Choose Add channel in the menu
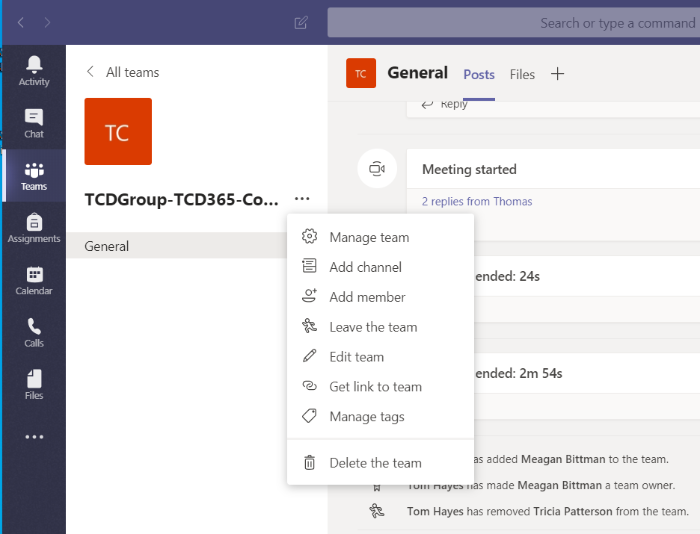The image size is (700, 534). point(365,267)
